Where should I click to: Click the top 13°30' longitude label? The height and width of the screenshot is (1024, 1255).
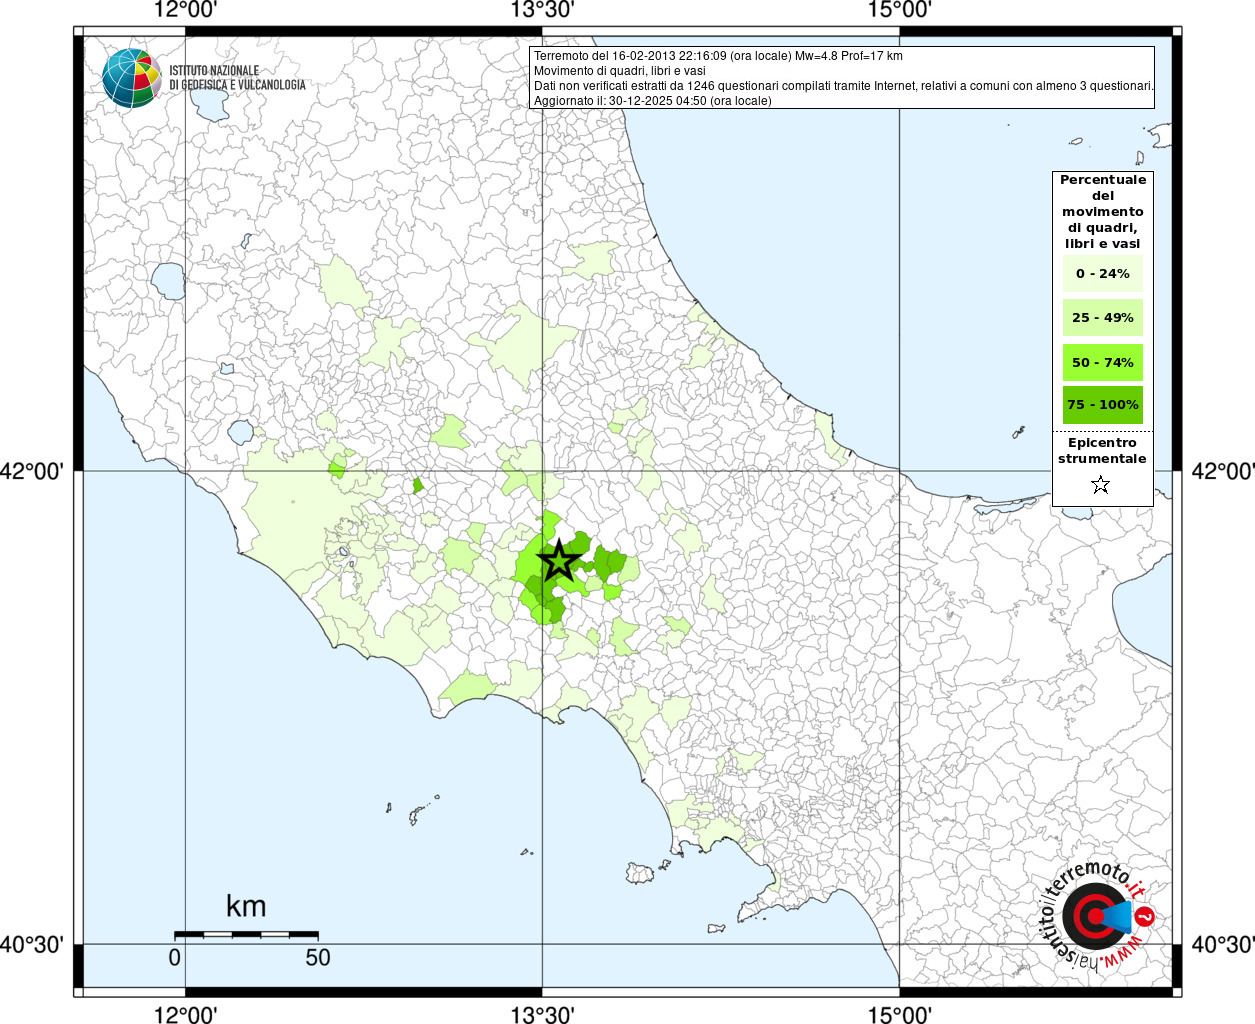(542, 10)
